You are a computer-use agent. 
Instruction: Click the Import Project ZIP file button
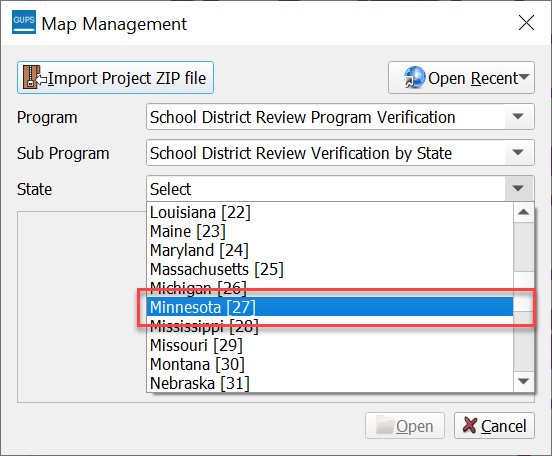[115, 78]
